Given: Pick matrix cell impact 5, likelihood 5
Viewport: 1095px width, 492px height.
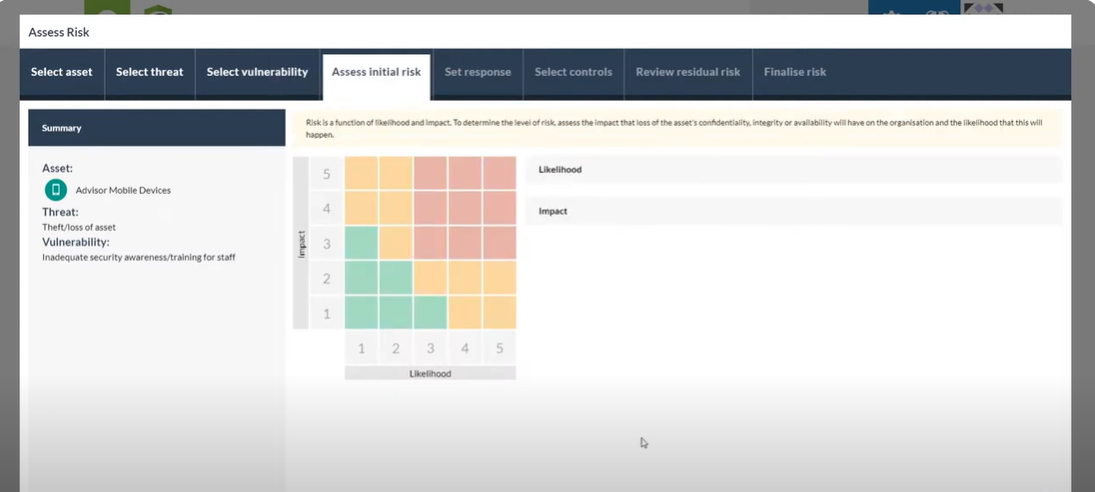Looking at the screenshot, I should pos(499,173).
